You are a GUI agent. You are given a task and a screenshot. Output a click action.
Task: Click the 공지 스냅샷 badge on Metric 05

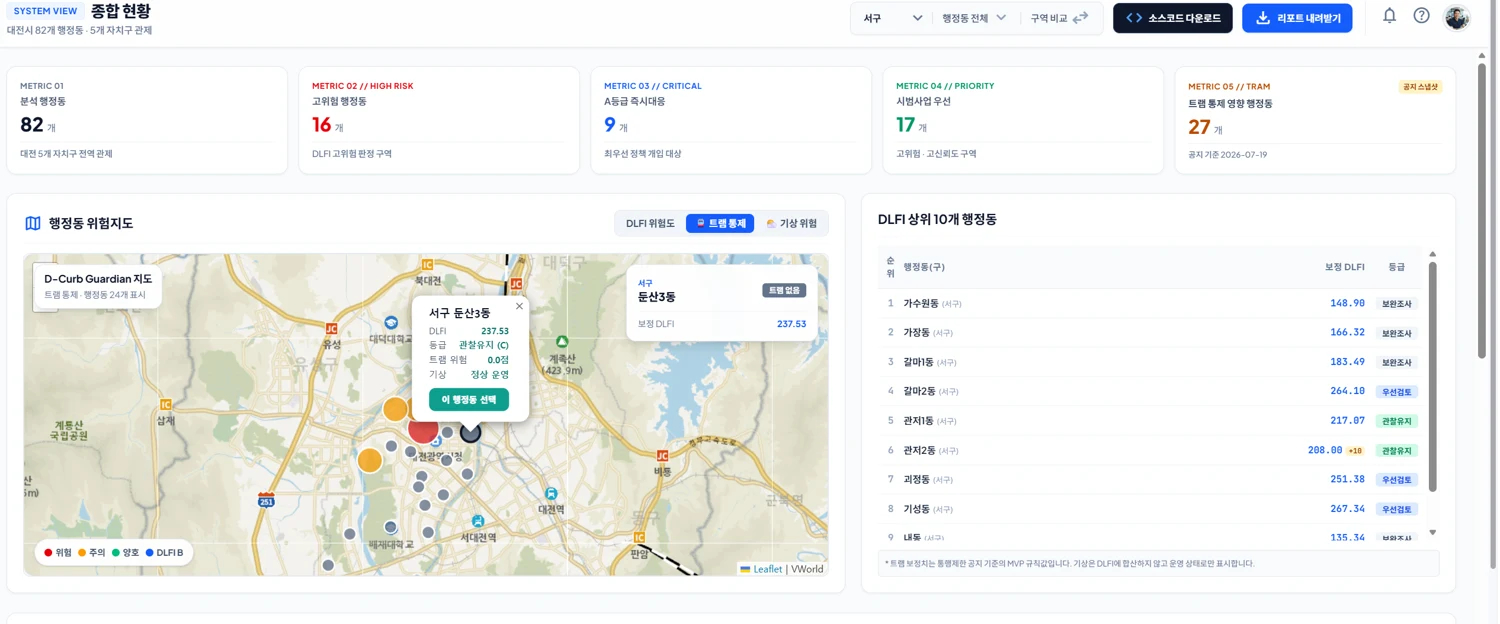(x=1420, y=87)
